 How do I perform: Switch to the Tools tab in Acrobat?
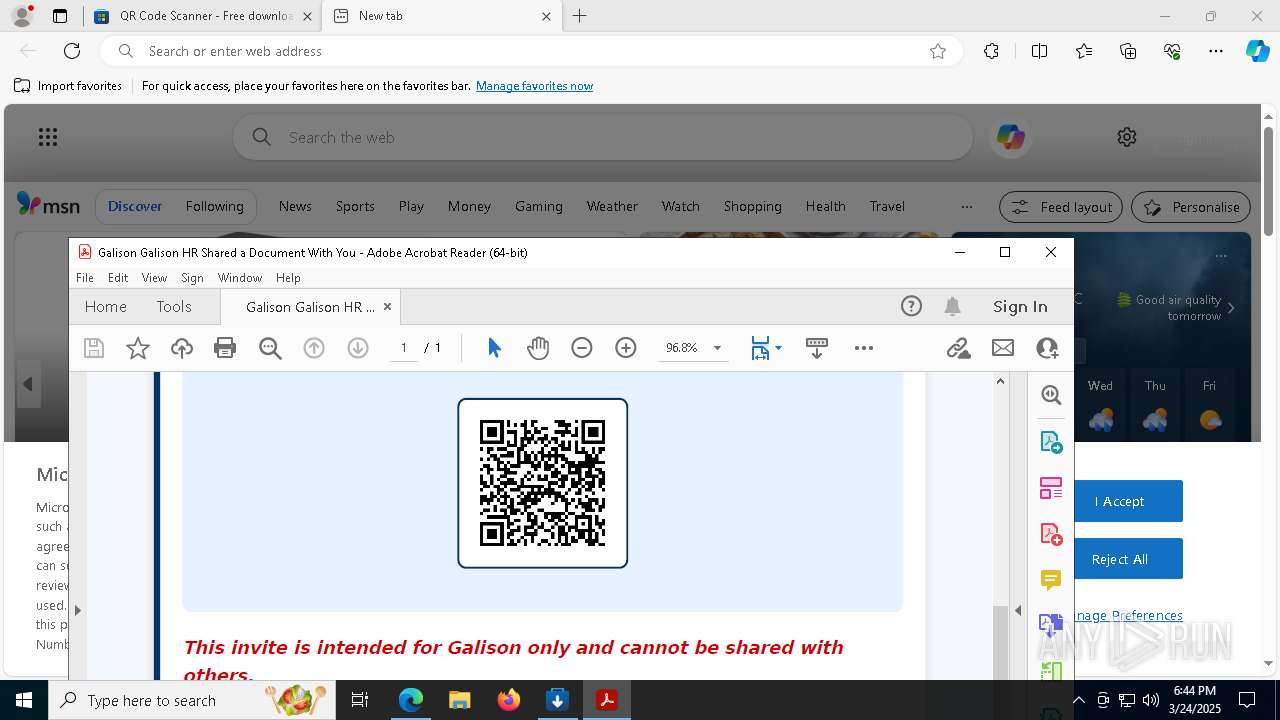pos(174,307)
